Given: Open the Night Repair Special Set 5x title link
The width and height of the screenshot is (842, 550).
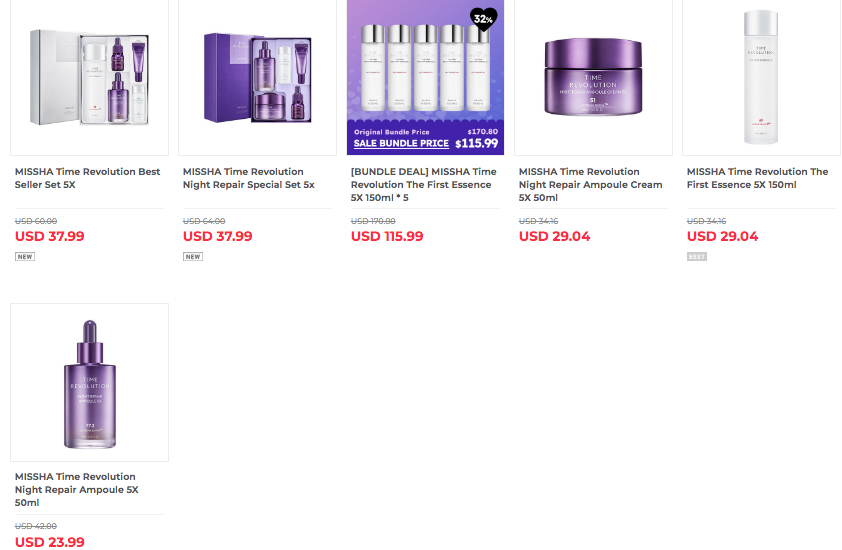Looking at the screenshot, I should (x=249, y=178).
